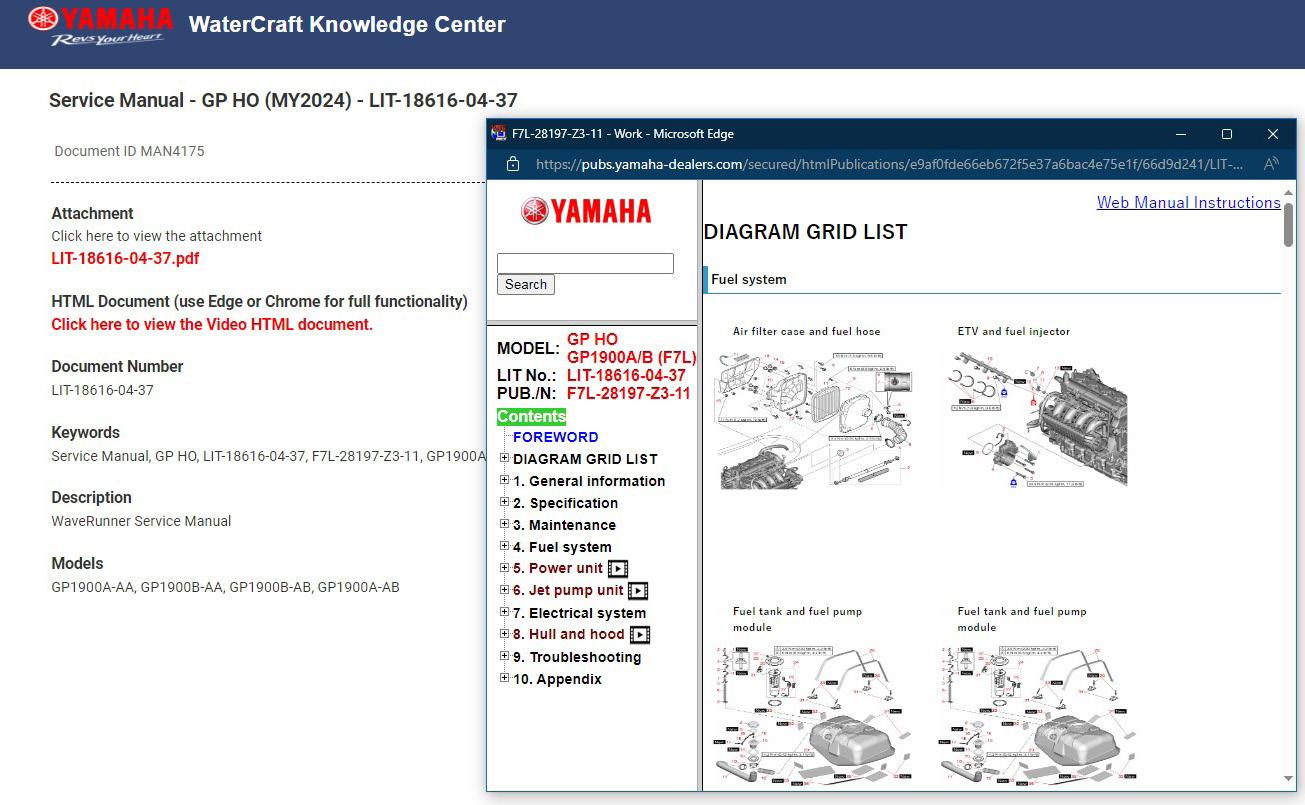Open '4. Fuel system' chapter label
Image resolution: width=1305 pixels, height=805 pixels.
tap(562, 547)
